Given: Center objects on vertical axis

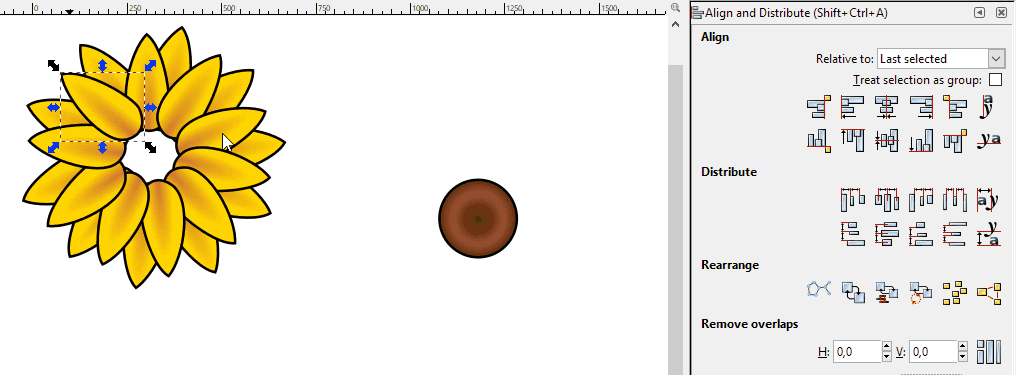Looking at the screenshot, I should pos(886,108).
